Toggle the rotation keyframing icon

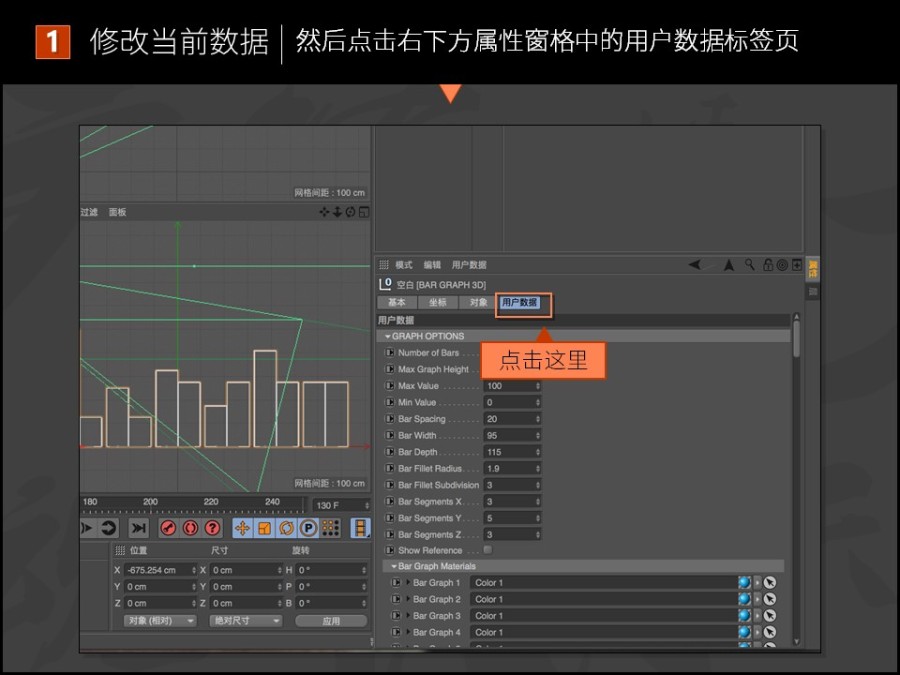[287, 528]
